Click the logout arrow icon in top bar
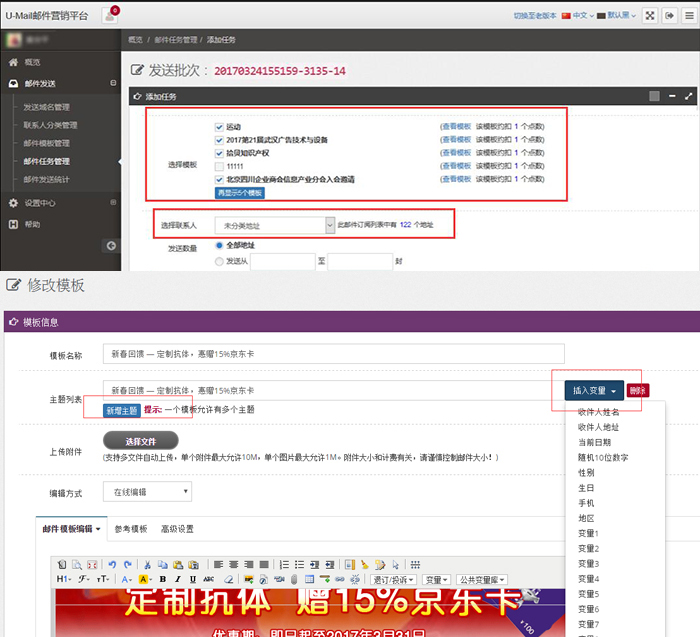The height and width of the screenshot is (637, 700). (667, 15)
